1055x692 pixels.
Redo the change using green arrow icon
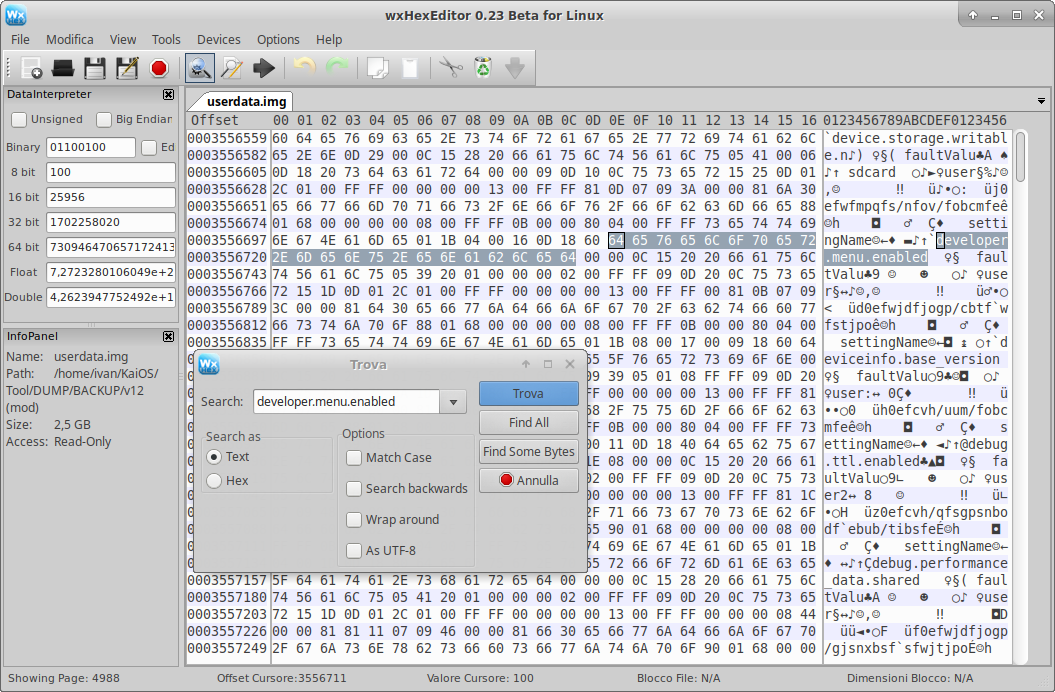[x=337, y=68]
